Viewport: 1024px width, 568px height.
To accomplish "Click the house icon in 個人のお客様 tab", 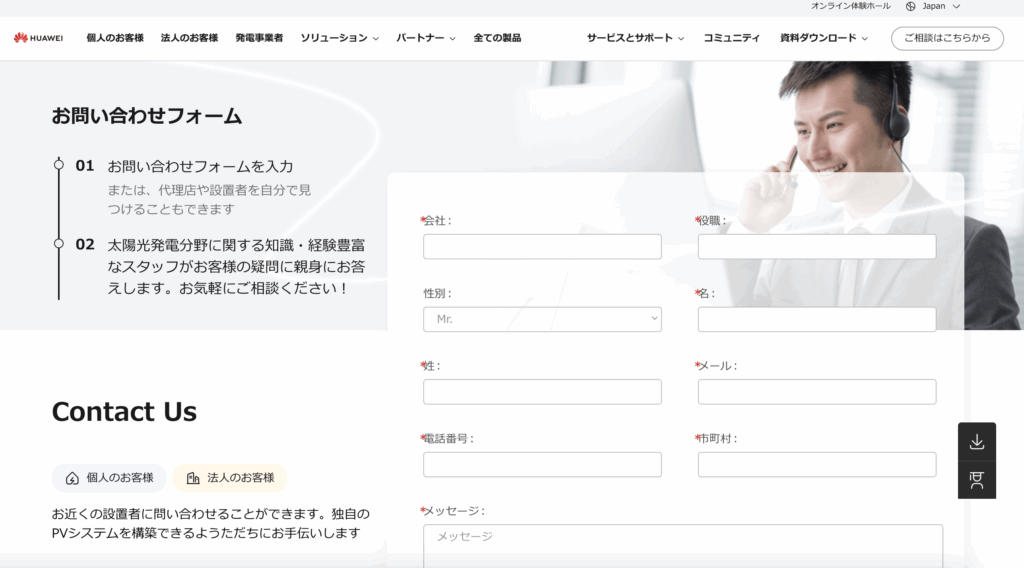I will (72, 479).
